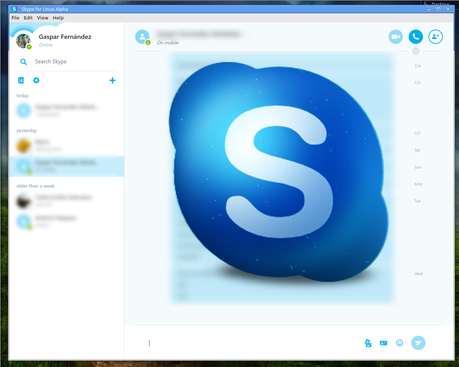Screen dimensions: 459x367
Task: Click the search magnifier icon
Action: coord(23,62)
